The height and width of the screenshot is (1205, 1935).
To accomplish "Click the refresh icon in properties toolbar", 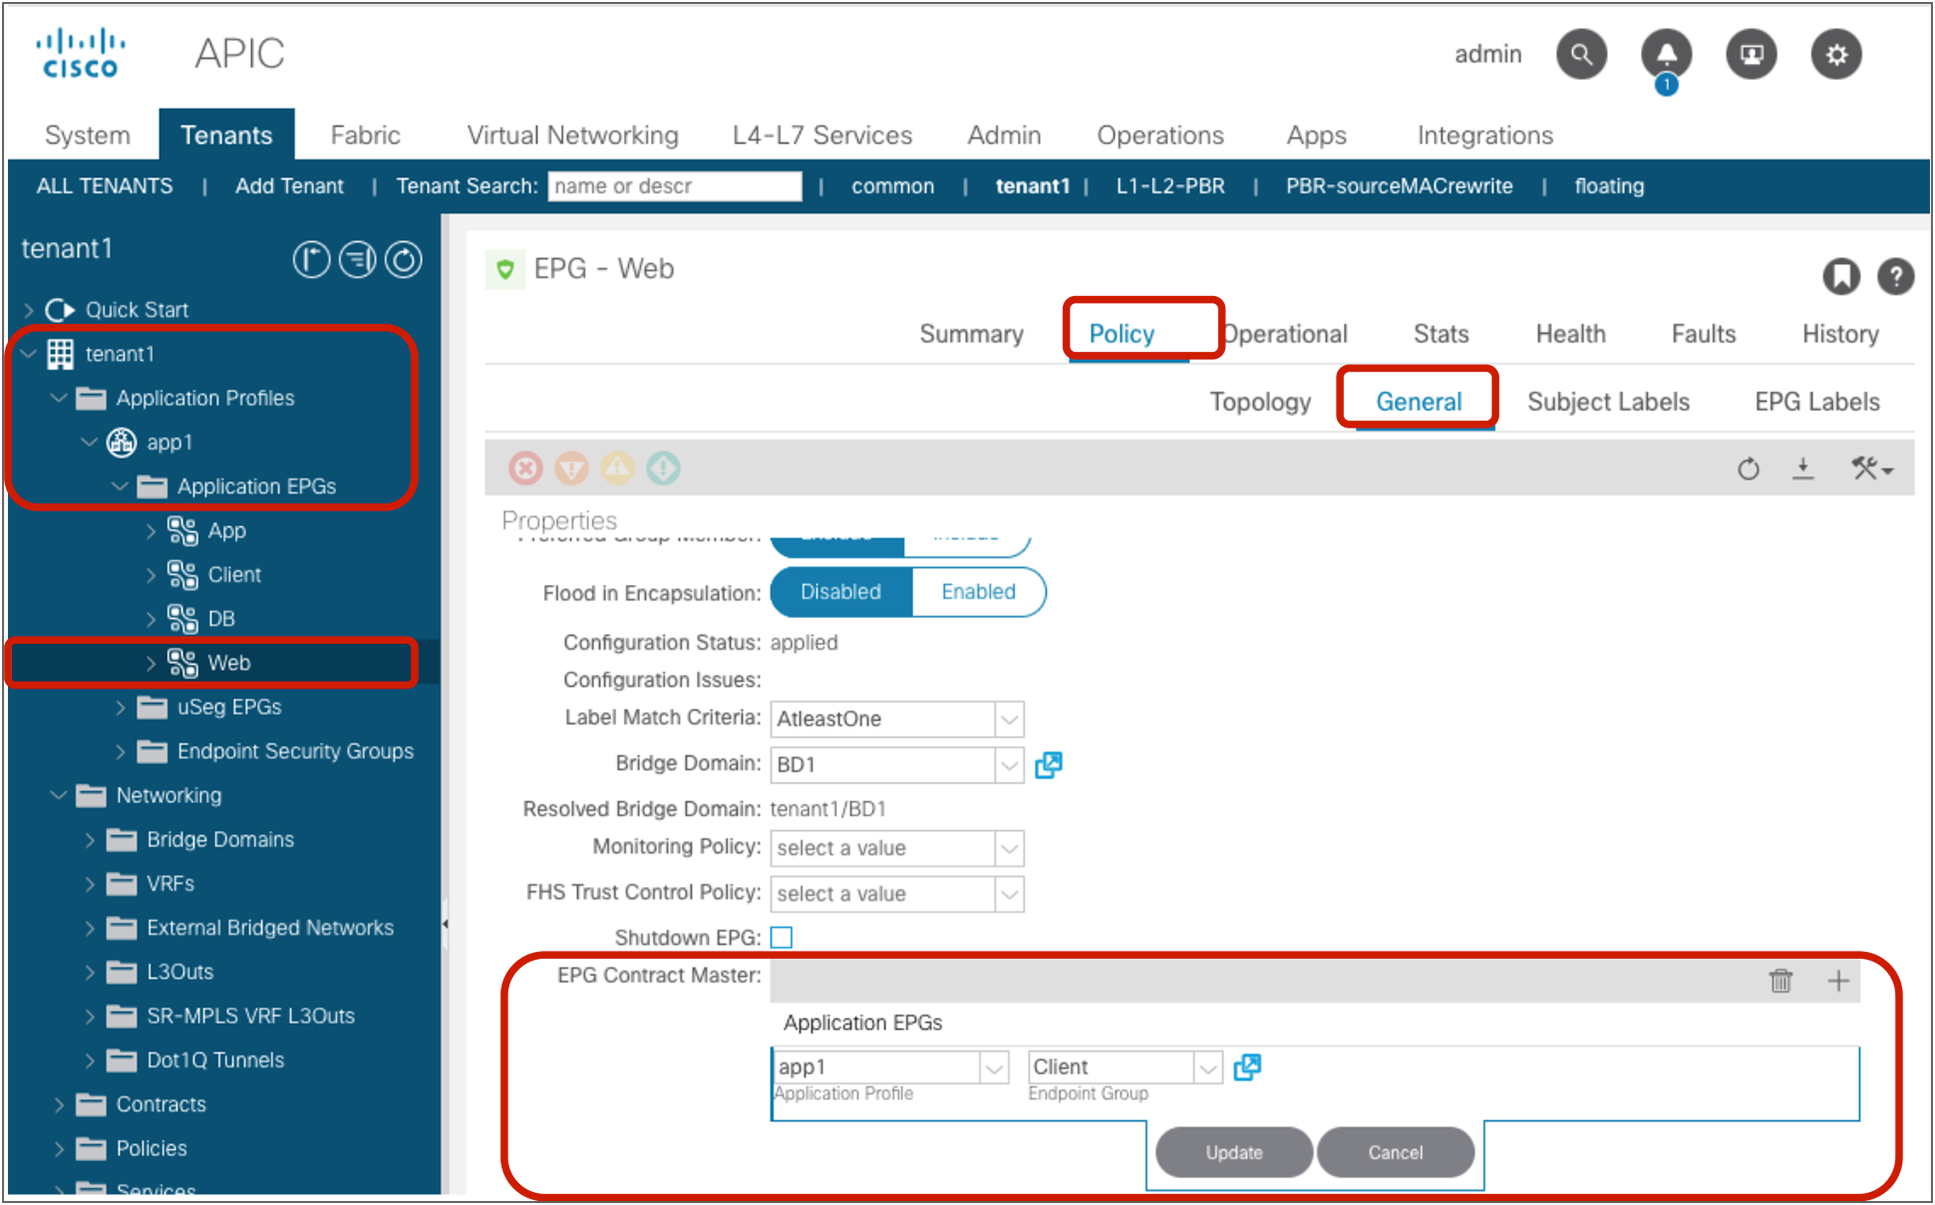I will [1748, 469].
